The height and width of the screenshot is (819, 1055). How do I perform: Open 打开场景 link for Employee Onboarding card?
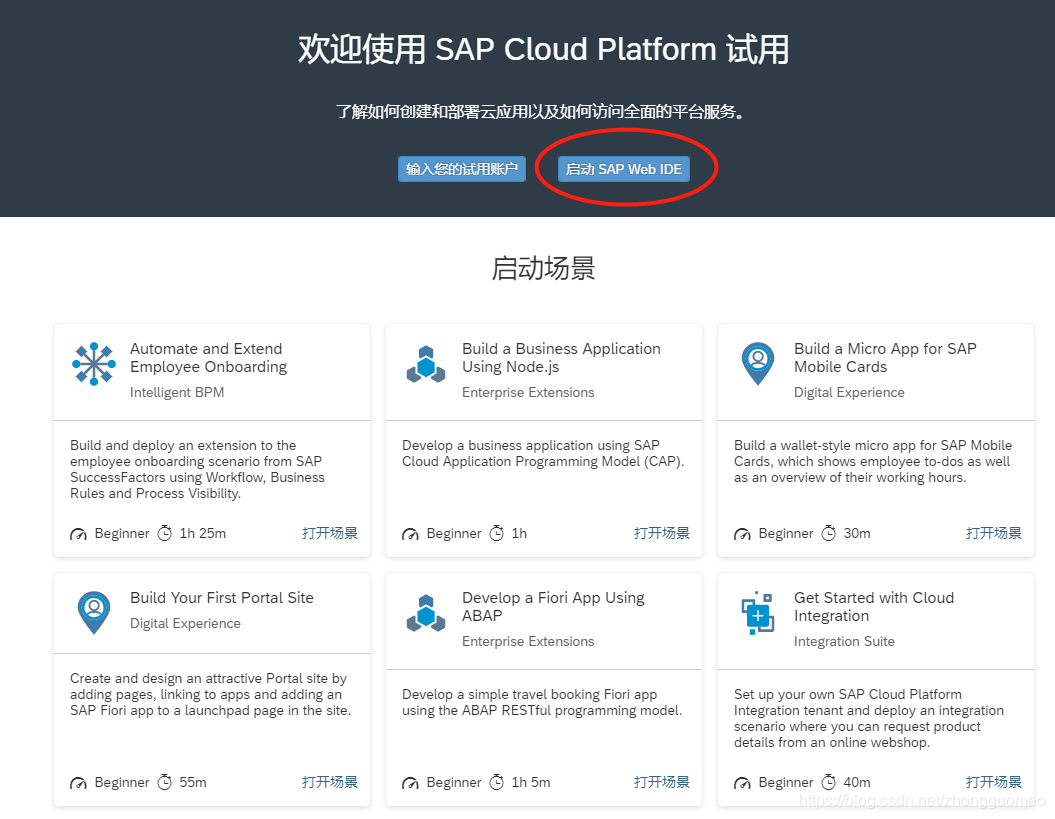coord(330,533)
